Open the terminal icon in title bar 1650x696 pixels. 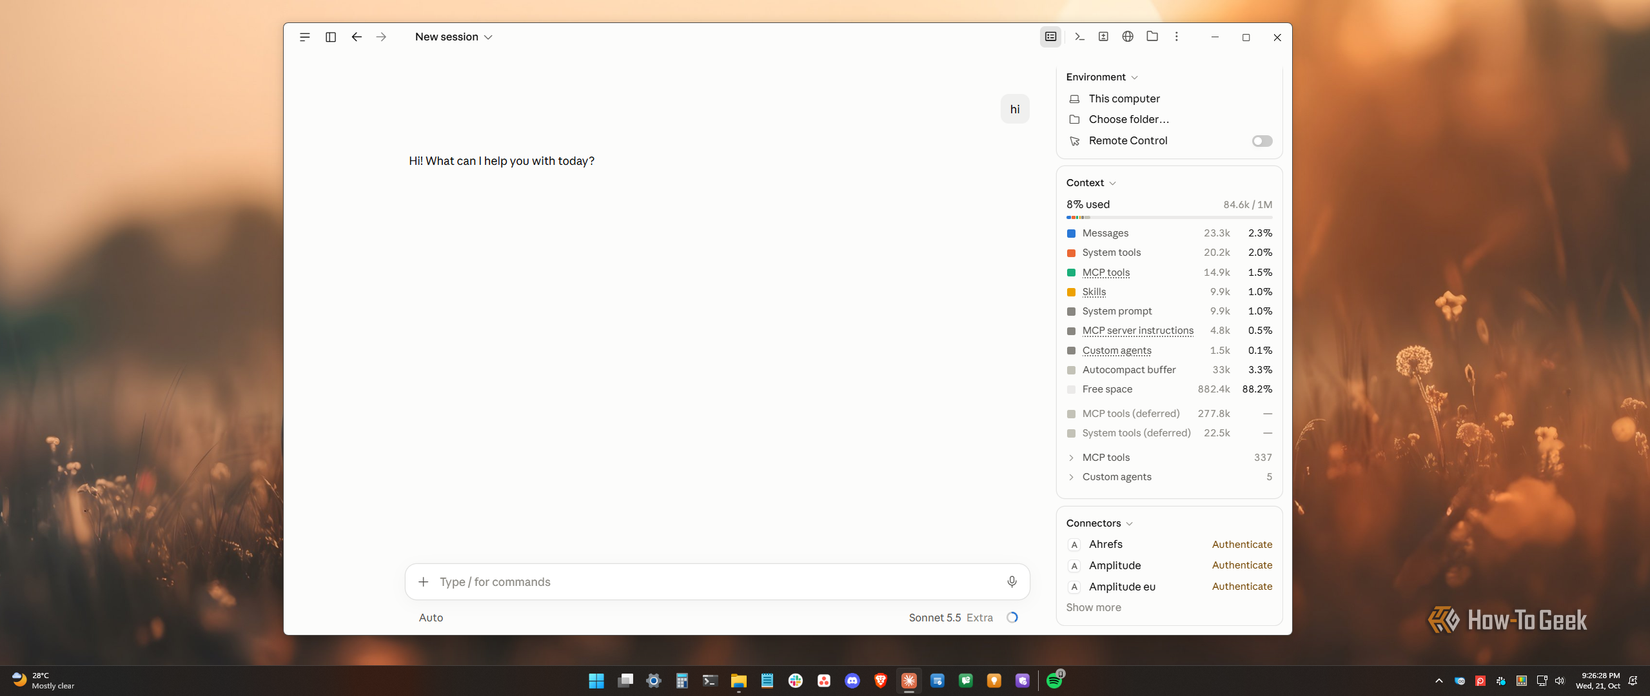(x=1079, y=37)
